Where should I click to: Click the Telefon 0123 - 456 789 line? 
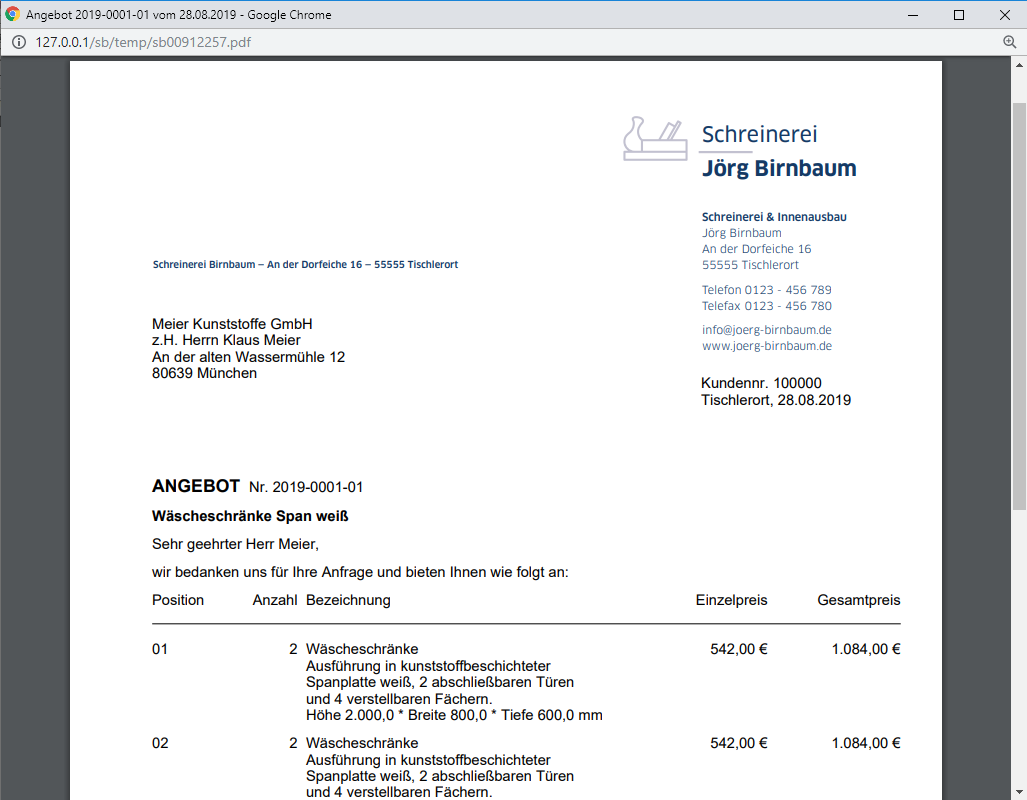click(x=766, y=290)
